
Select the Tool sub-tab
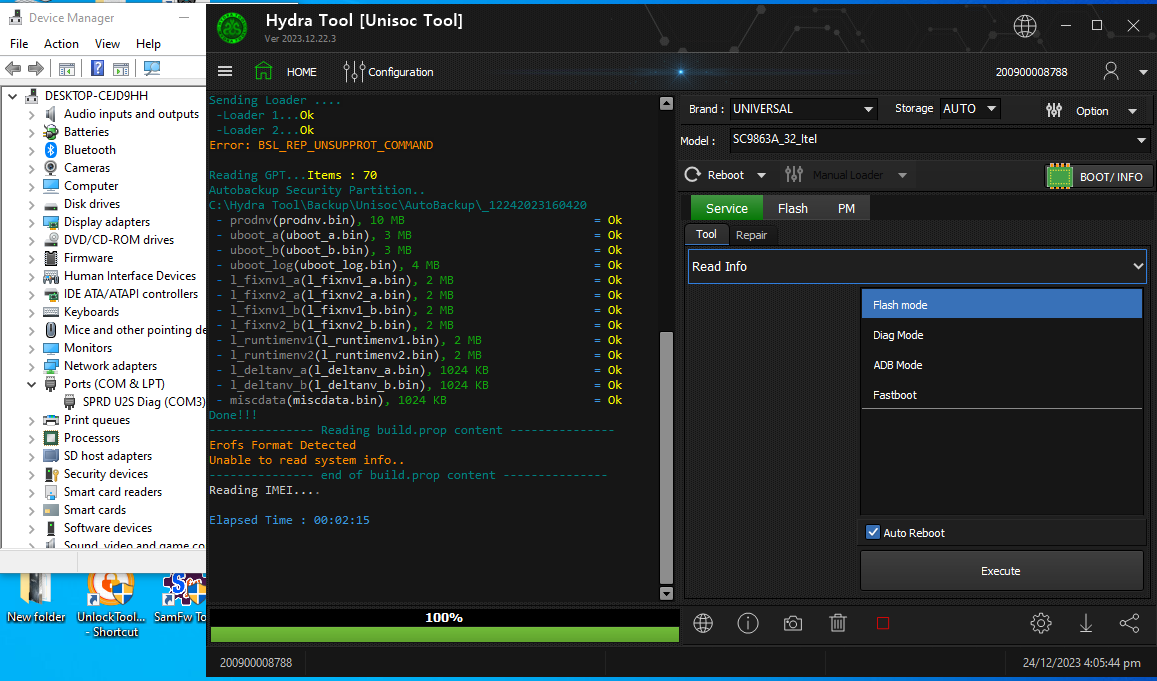click(706, 235)
